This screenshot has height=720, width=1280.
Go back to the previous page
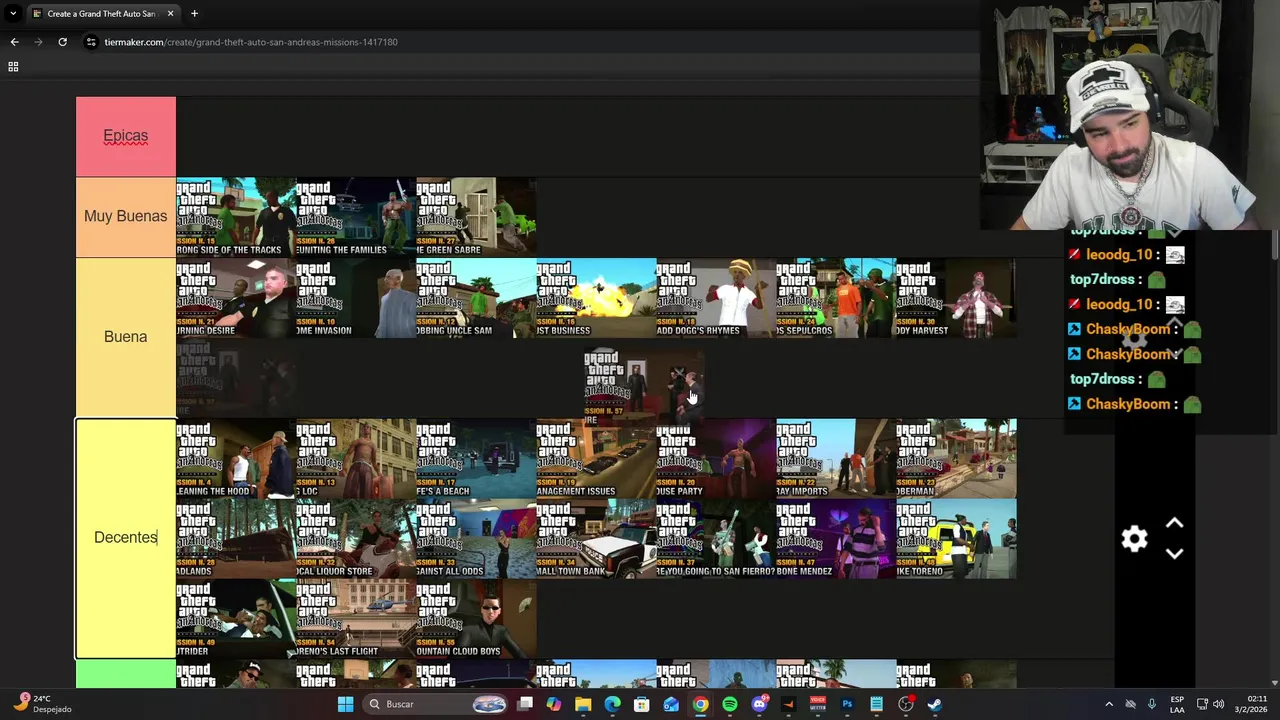(14, 42)
